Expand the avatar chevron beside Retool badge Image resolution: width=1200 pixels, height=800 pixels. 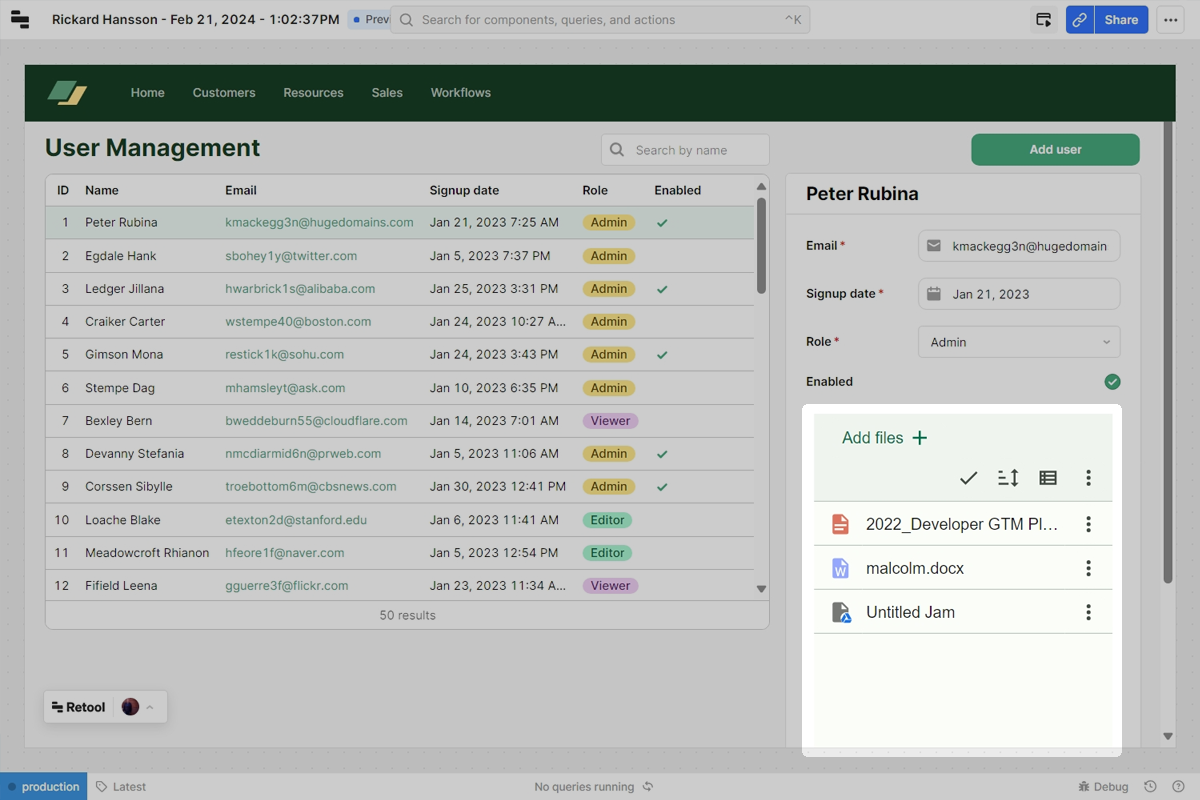tap(152, 706)
